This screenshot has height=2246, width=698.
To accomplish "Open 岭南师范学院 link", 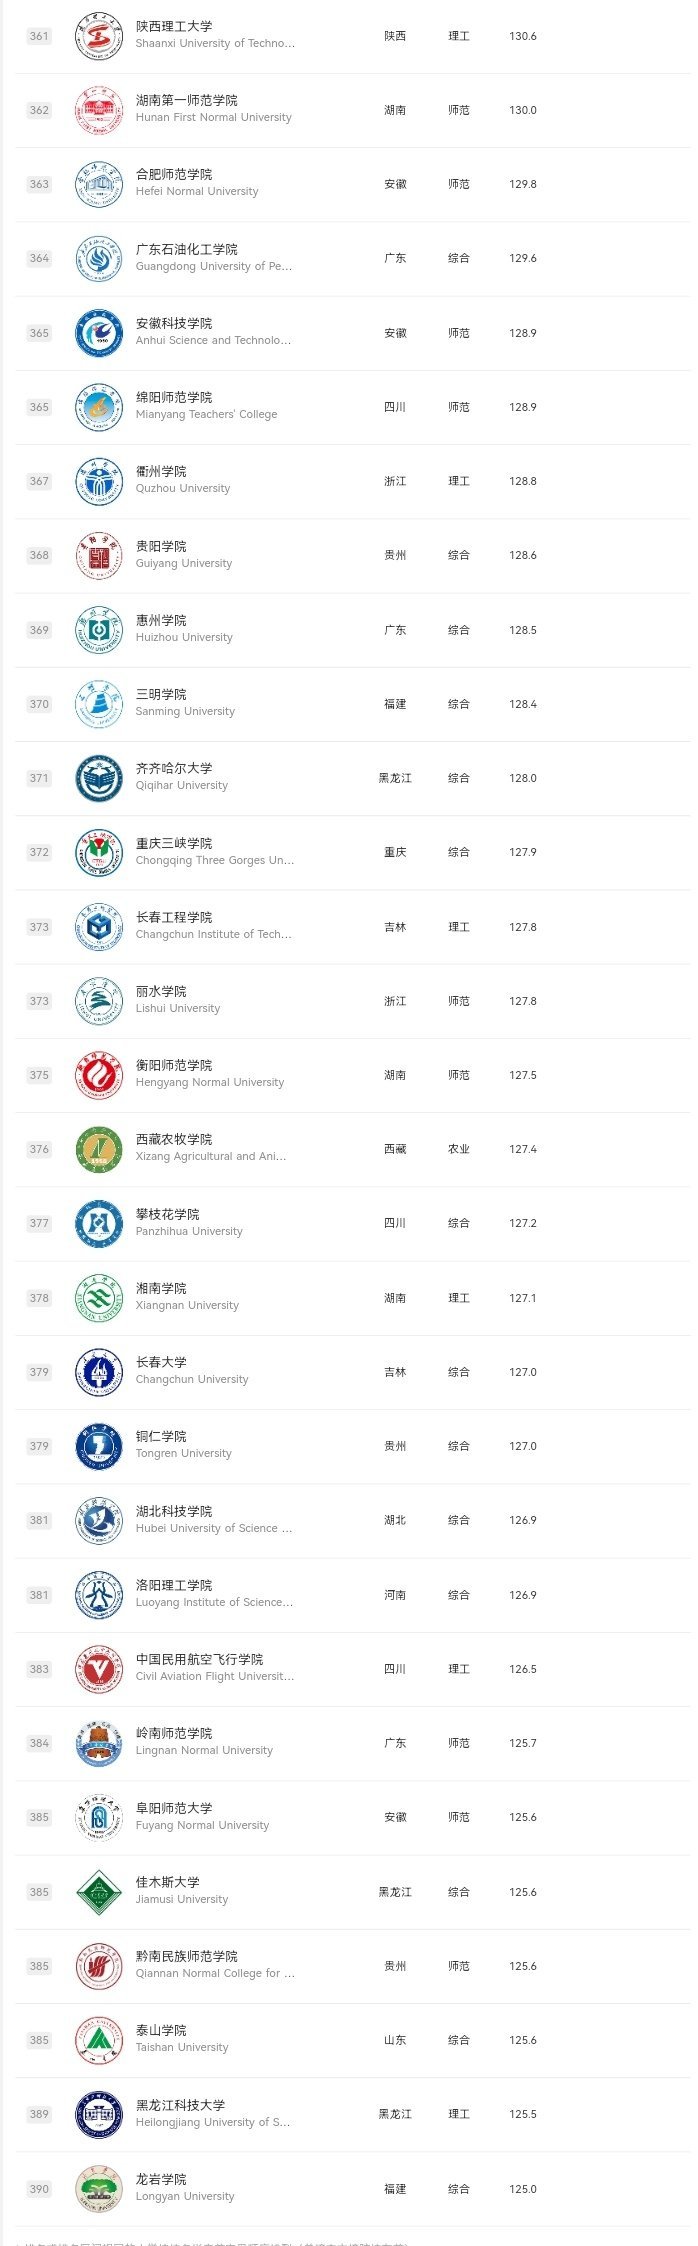I will [174, 1734].
